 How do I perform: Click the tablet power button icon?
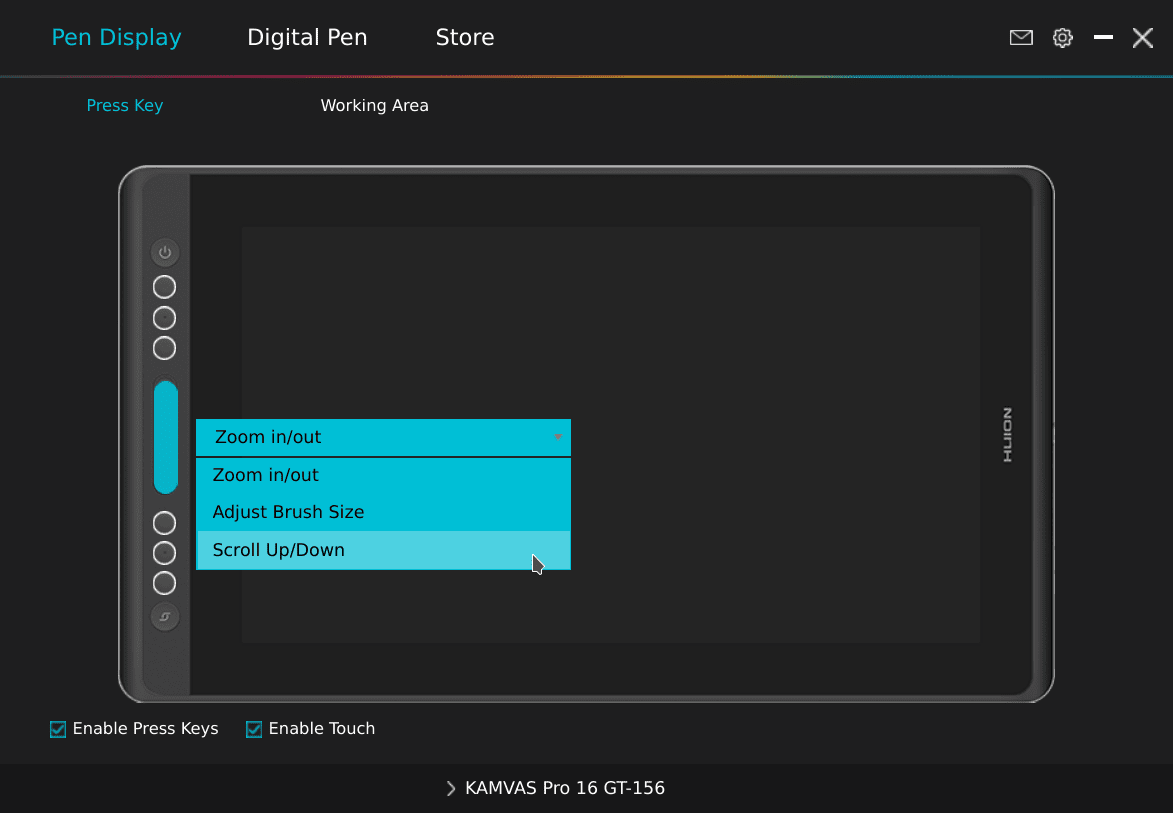click(x=165, y=252)
